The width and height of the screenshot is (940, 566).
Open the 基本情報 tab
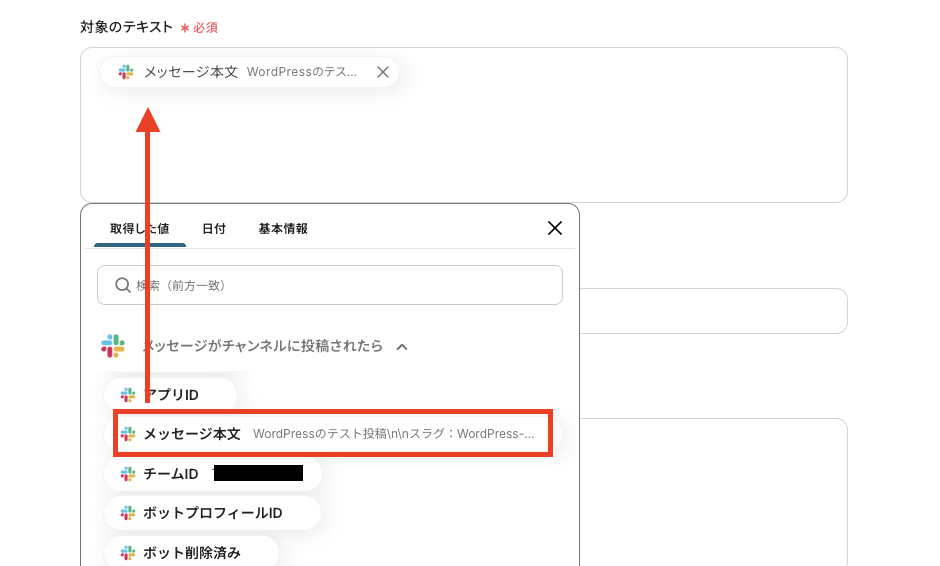(283, 228)
